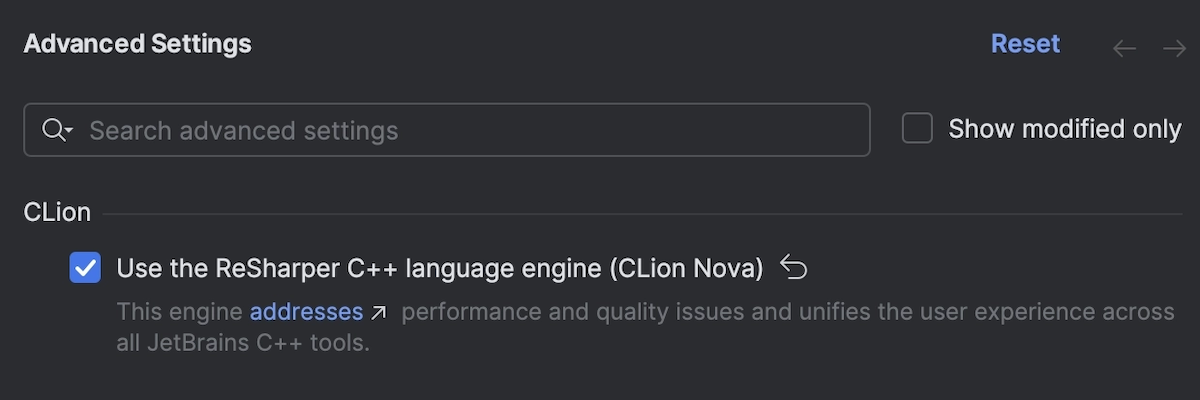
Task: Open the search history dropdown arrow
Action: (x=68, y=131)
